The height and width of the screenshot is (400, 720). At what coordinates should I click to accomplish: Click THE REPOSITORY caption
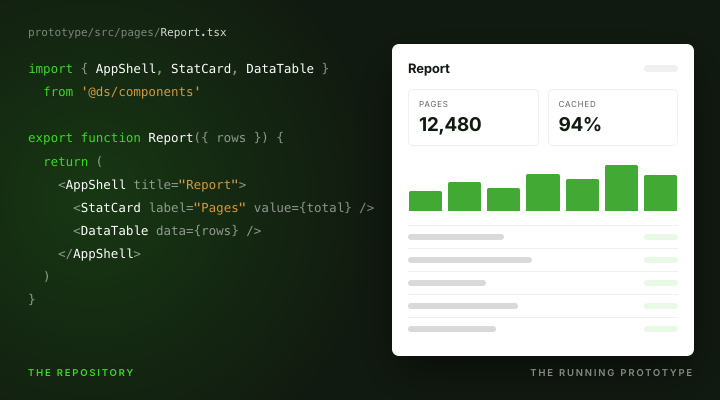(x=81, y=372)
